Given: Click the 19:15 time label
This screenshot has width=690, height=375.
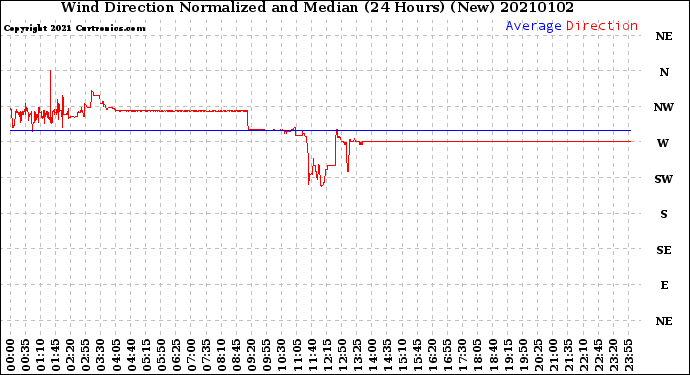Looking at the screenshot, I should [x=509, y=355].
